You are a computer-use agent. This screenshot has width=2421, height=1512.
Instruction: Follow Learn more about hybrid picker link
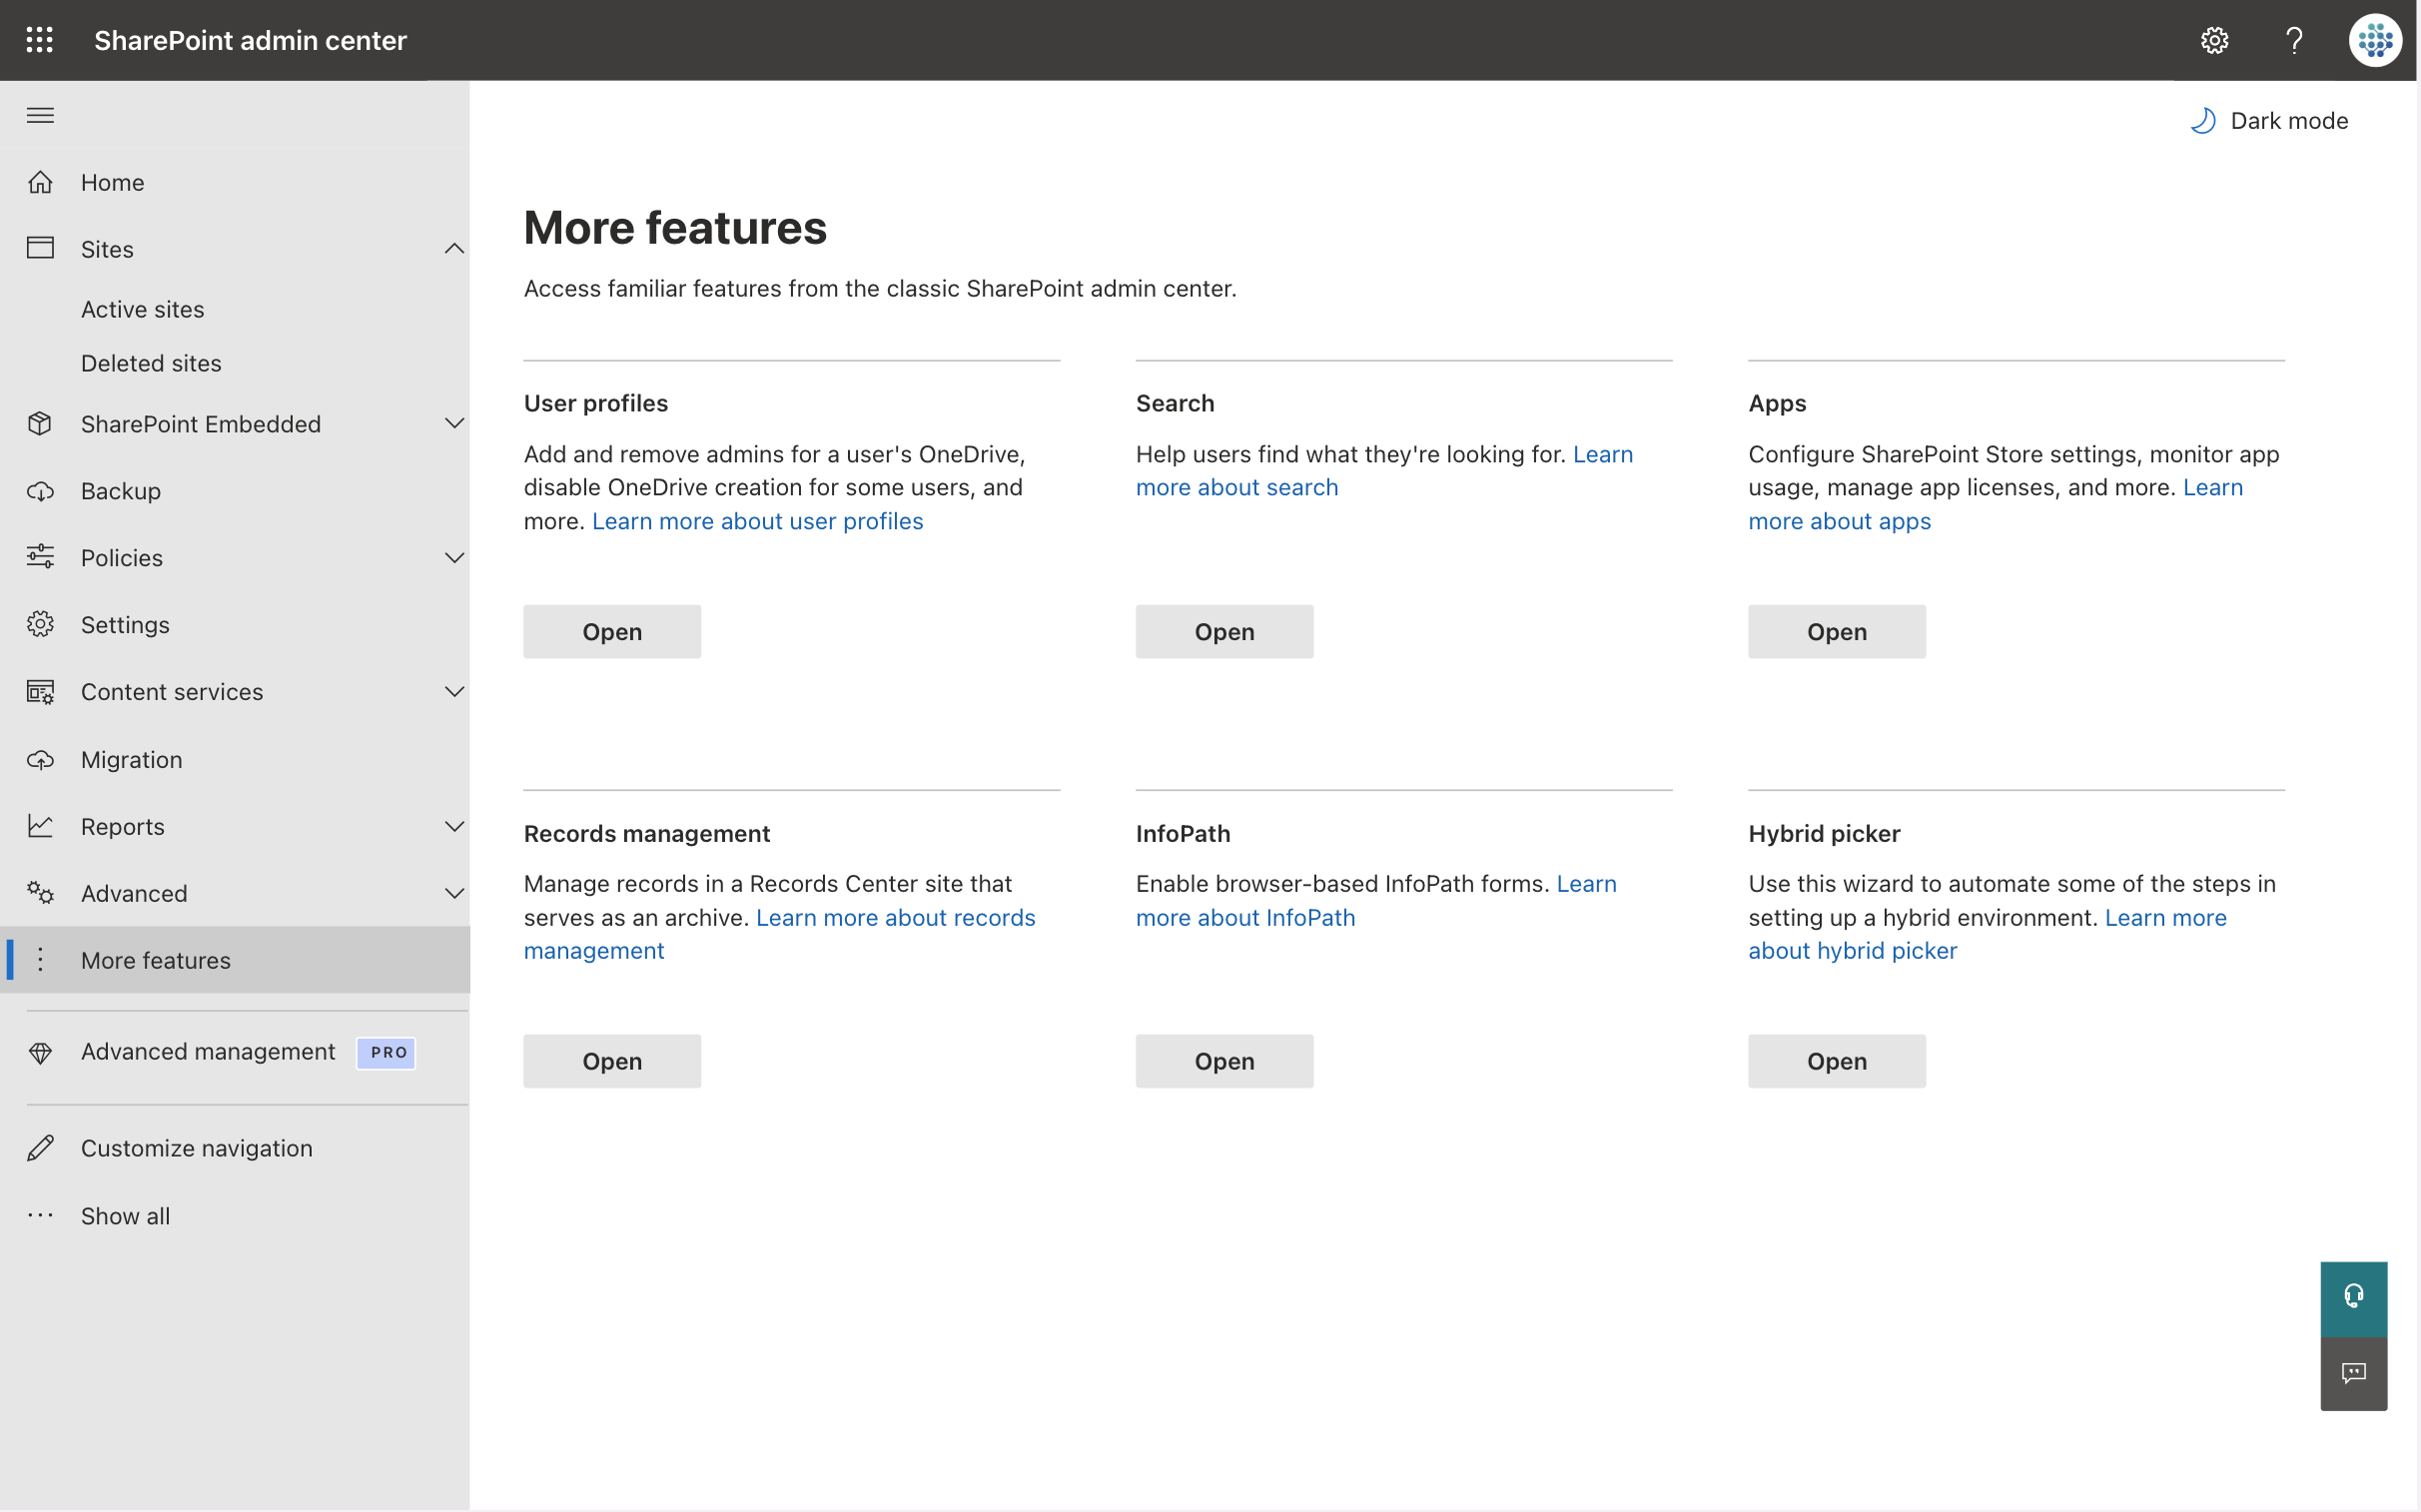(x=1852, y=950)
